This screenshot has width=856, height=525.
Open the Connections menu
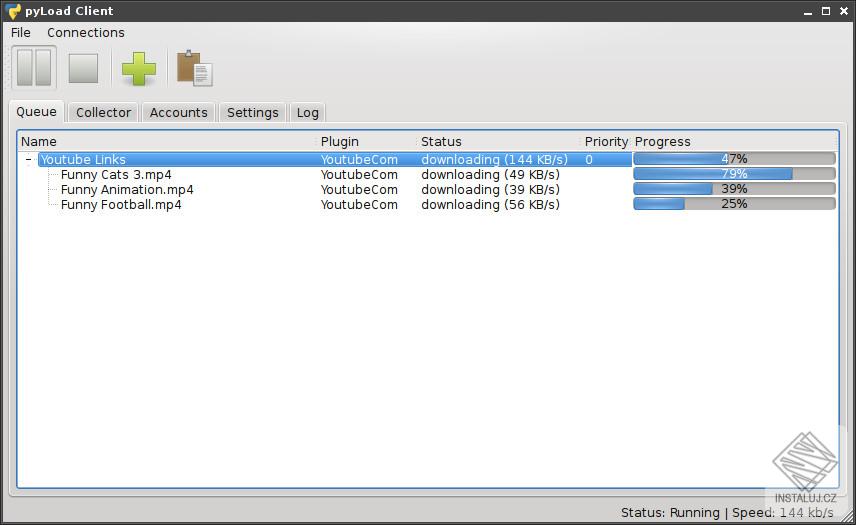pyautogui.click(x=86, y=33)
